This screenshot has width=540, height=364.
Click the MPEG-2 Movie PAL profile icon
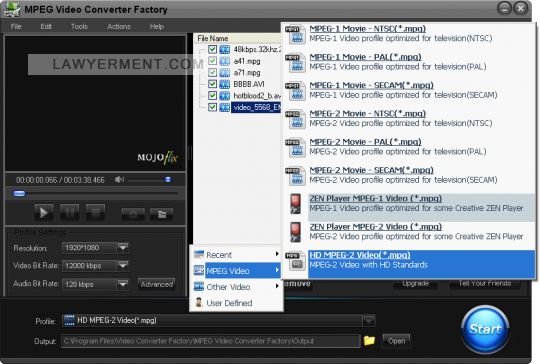(x=295, y=147)
